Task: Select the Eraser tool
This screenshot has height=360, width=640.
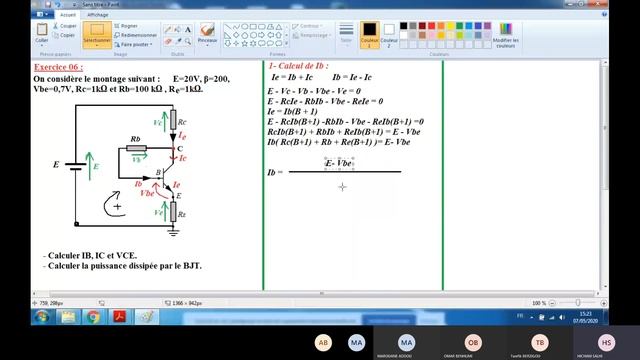Action: coord(168,41)
